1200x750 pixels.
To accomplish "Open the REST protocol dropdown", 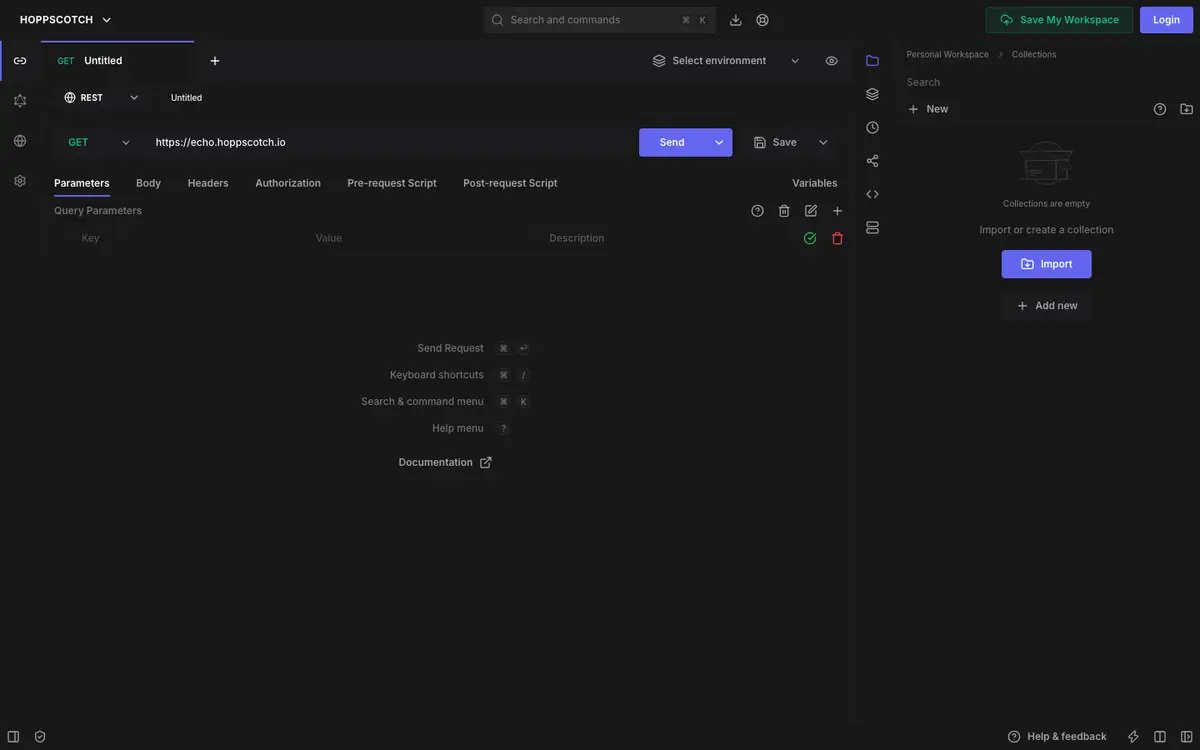I will (101, 98).
